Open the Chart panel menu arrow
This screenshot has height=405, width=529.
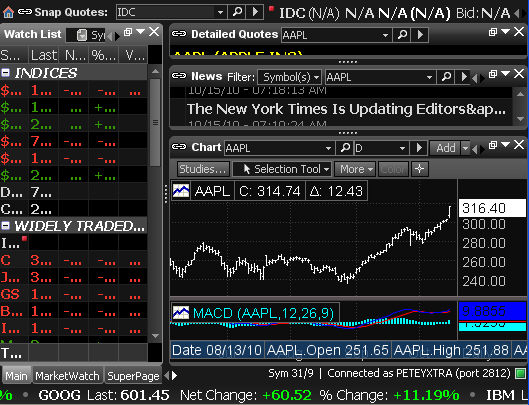(505, 144)
